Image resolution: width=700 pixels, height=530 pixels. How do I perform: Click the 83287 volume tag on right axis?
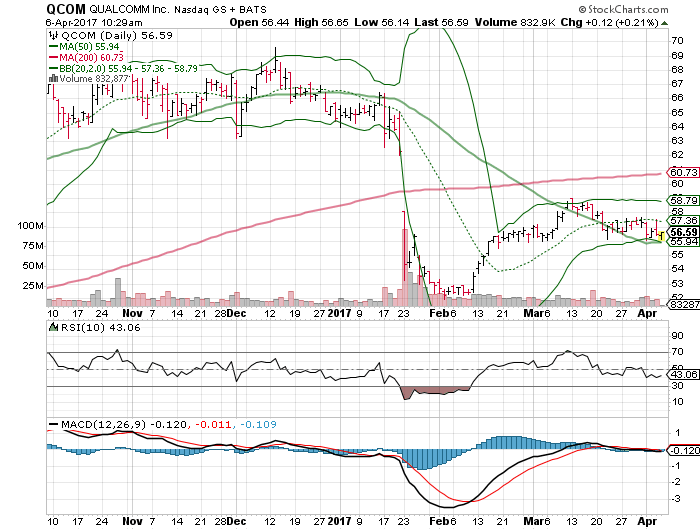pos(683,304)
